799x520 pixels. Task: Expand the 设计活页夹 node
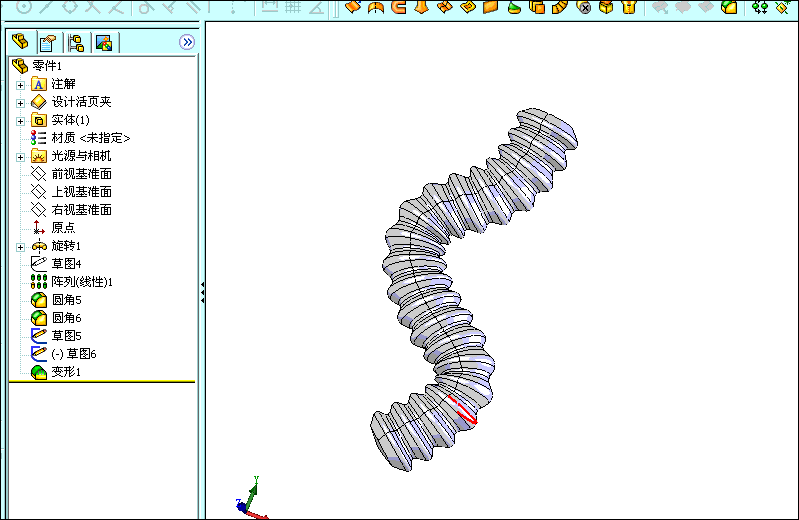pos(20,103)
